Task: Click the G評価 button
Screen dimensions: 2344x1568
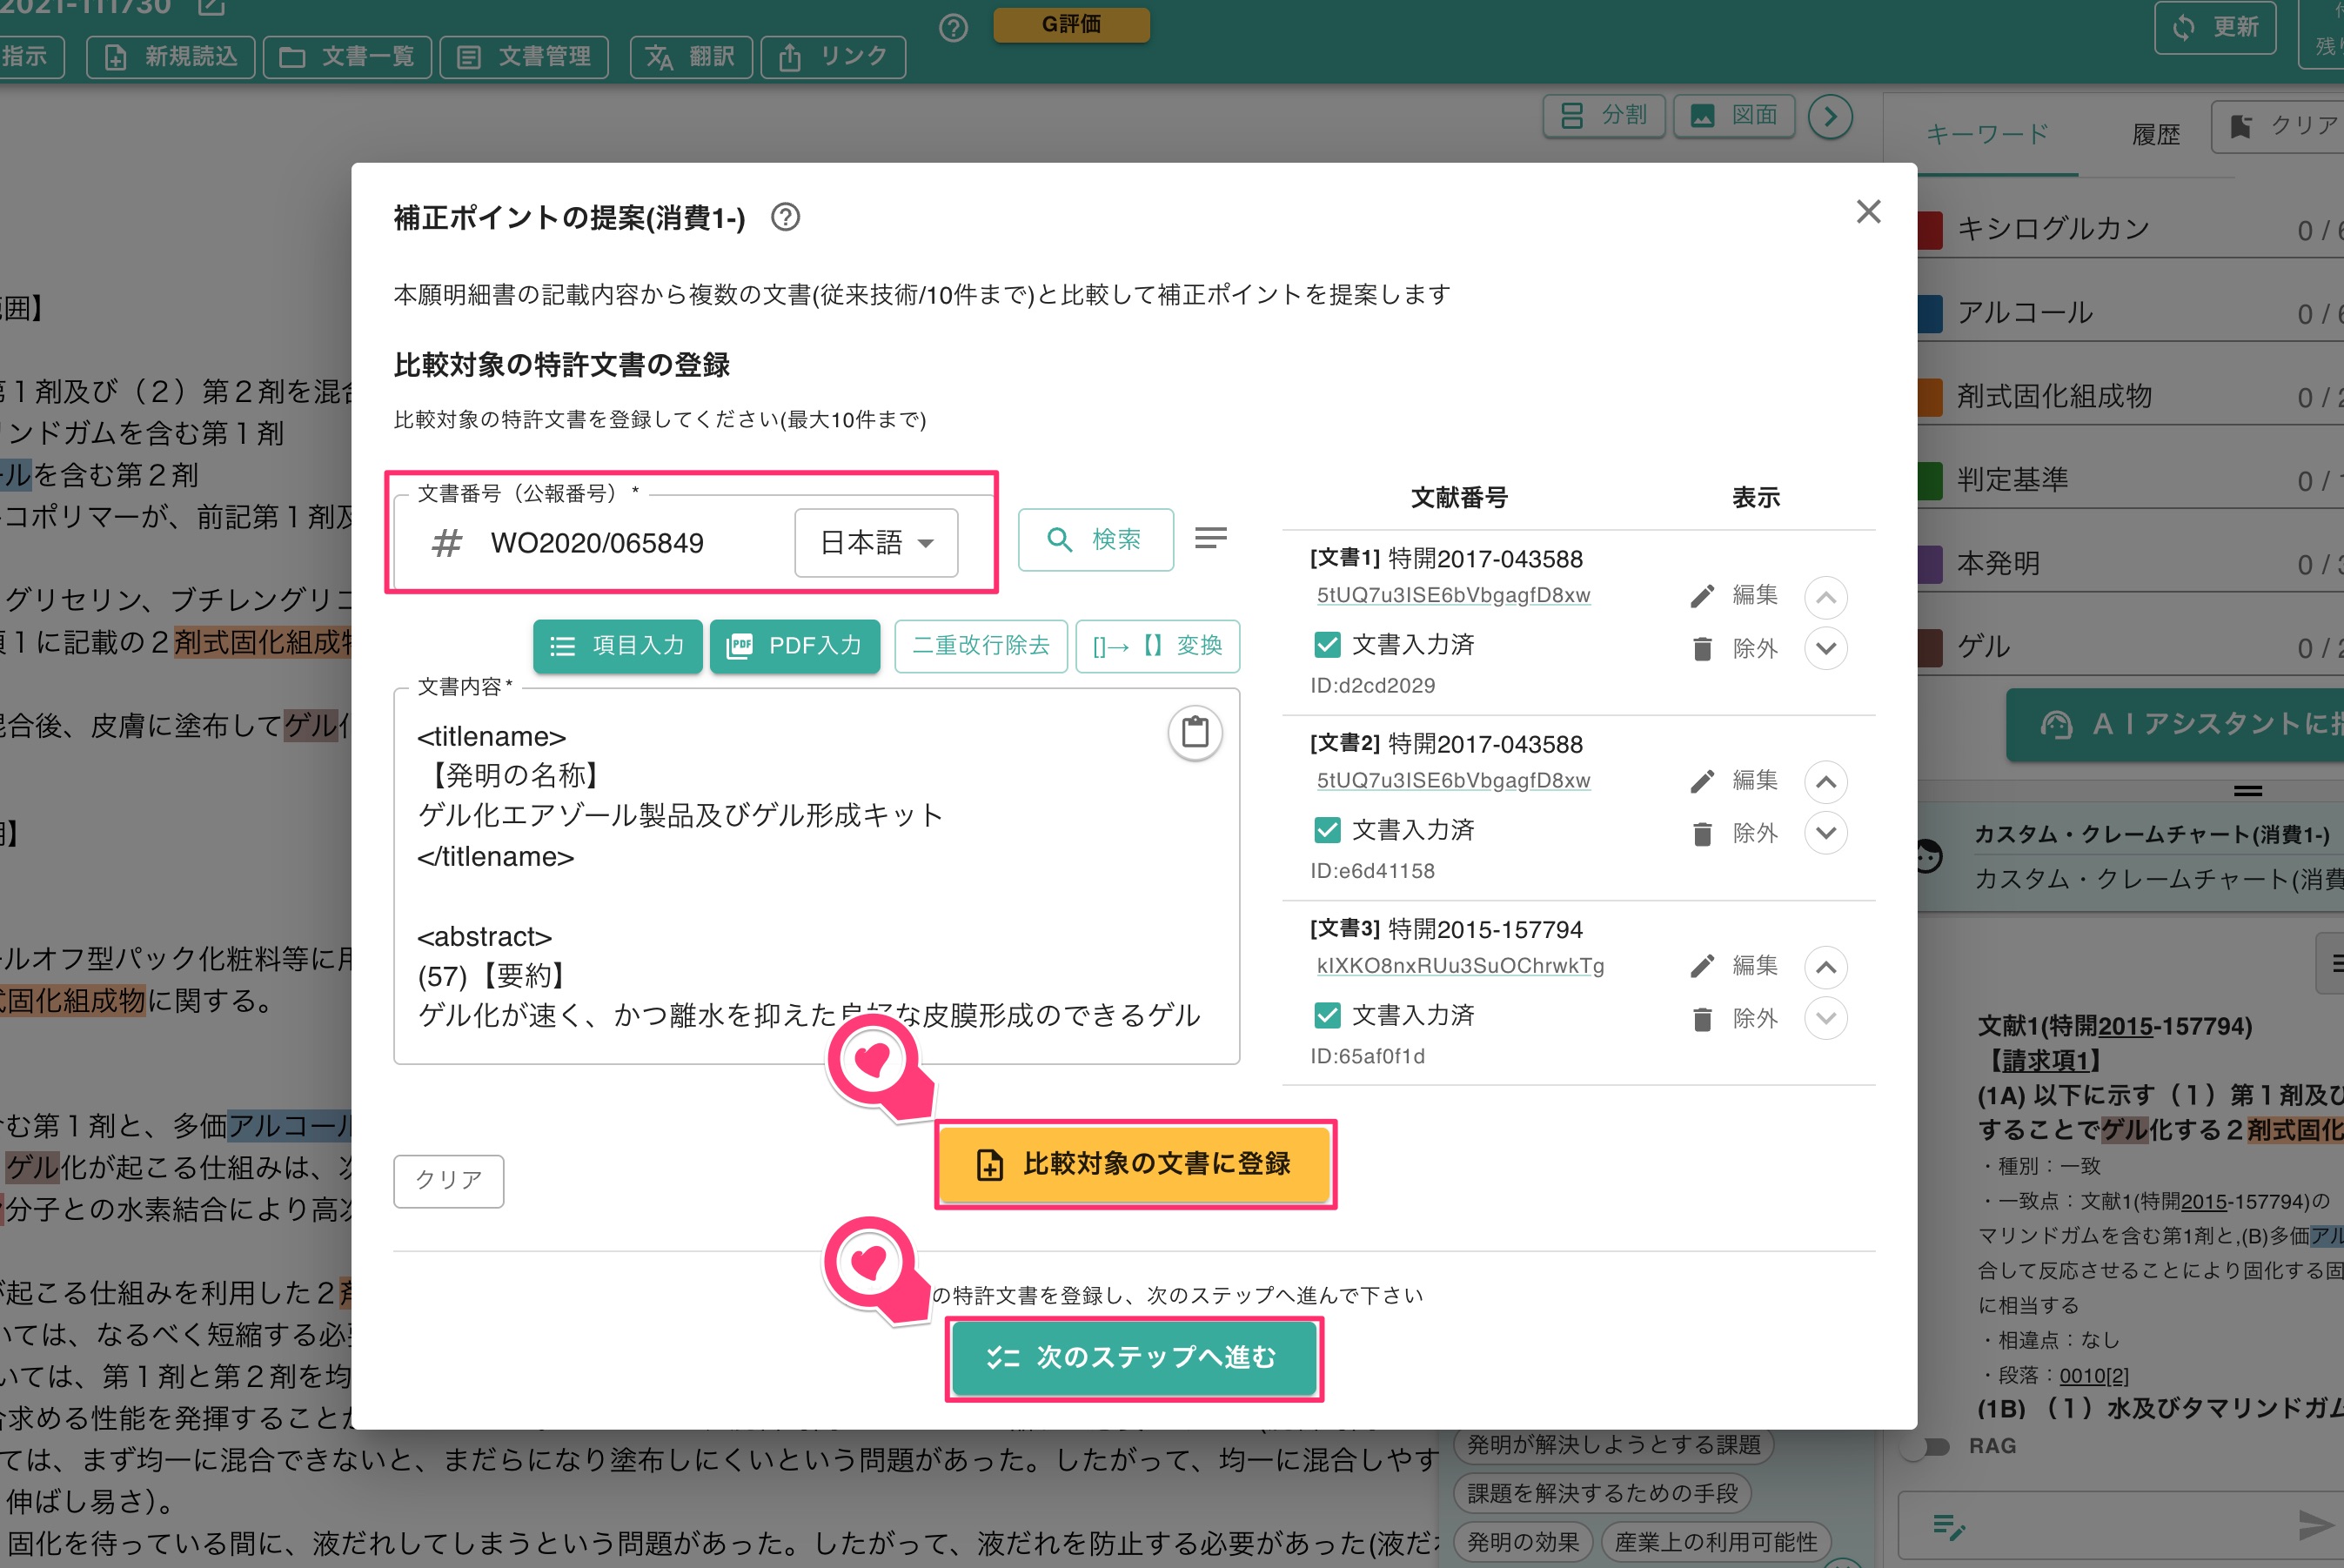Action: (1071, 24)
